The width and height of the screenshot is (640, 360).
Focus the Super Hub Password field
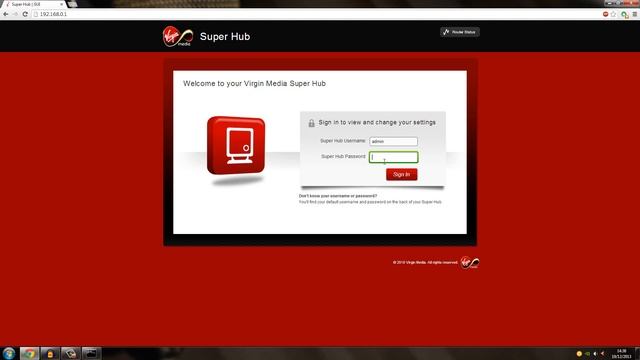tap(393, 157)
